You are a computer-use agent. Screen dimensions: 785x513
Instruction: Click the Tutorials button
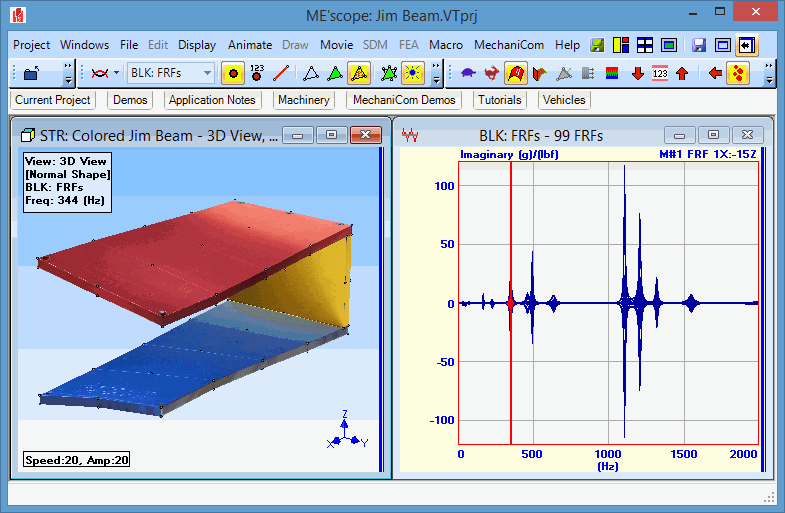(x=499, y=100)
